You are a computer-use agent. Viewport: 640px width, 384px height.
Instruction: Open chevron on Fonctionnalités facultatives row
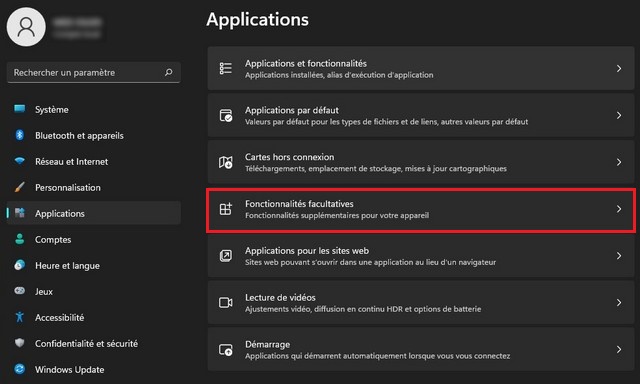point(619,209)
